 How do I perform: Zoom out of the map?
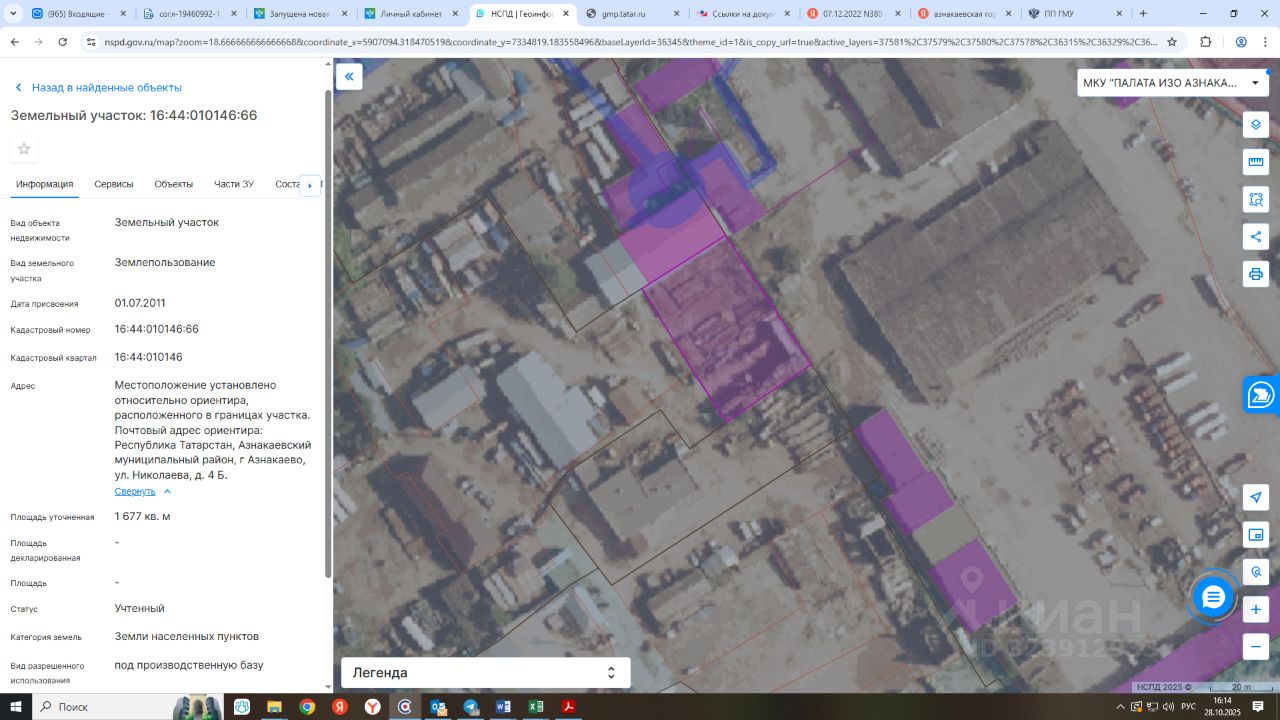click(x=1256, y=646)
